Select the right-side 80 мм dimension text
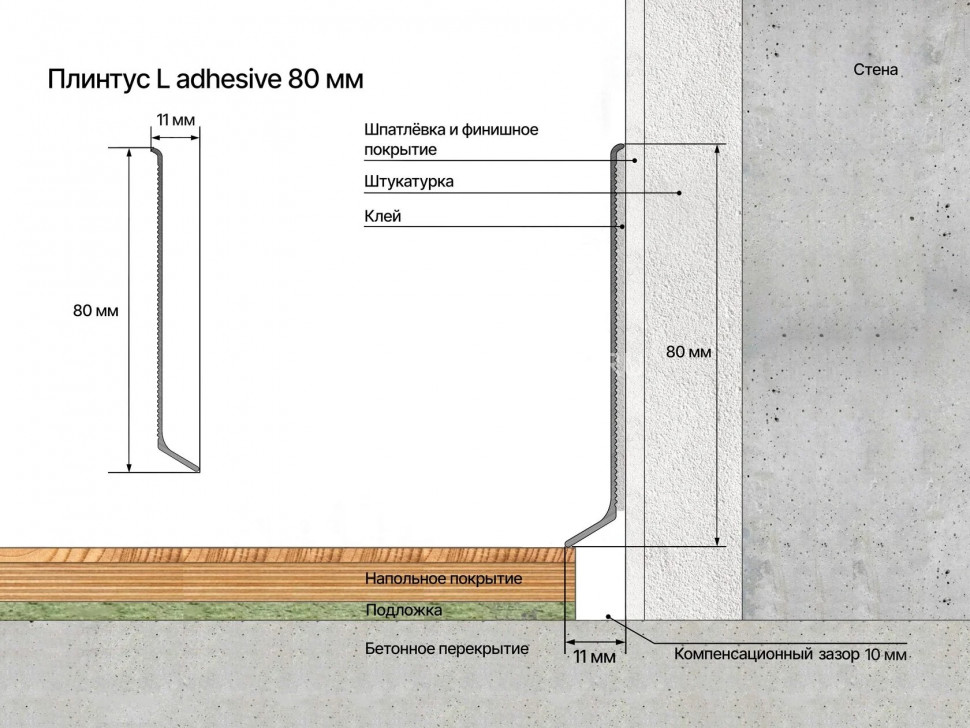The height and width of the screenshot is (728, 970). (x=689, y=351)
